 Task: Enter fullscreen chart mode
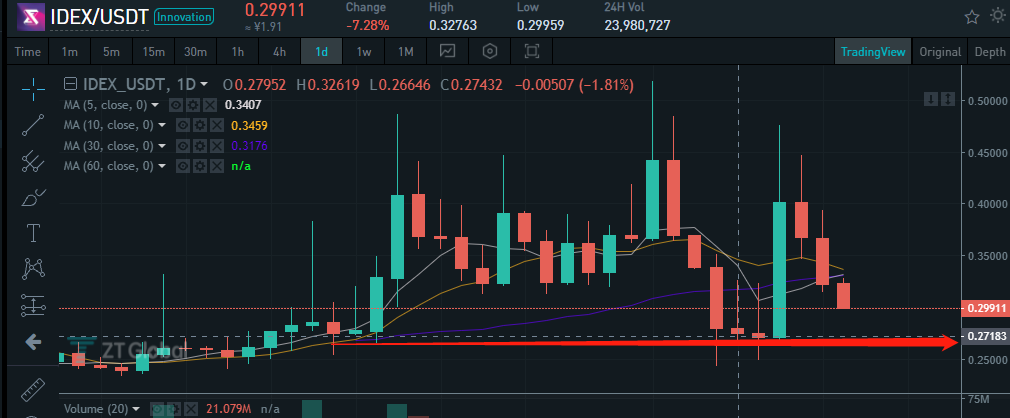532,52
